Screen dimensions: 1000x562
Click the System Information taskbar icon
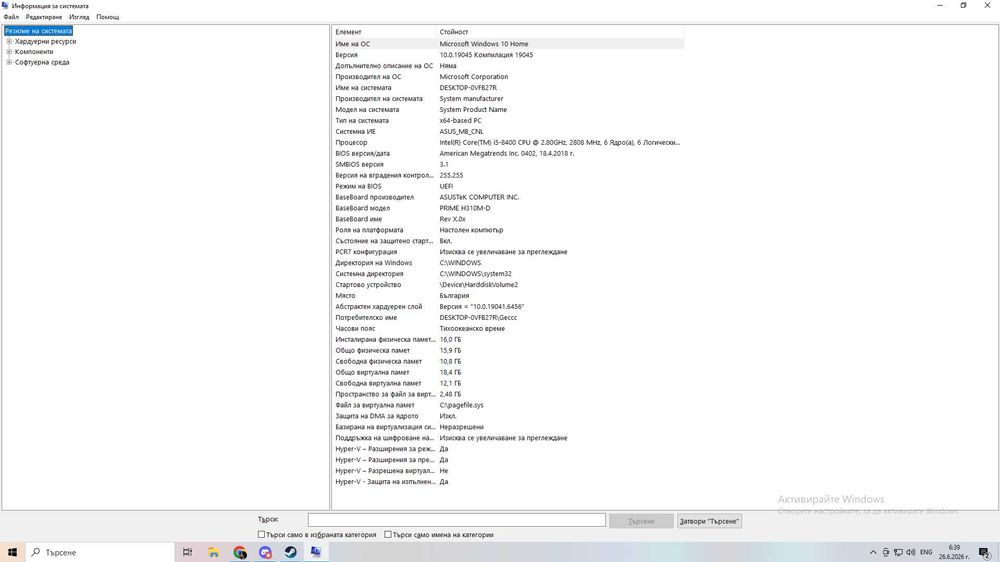click(316, 552)
